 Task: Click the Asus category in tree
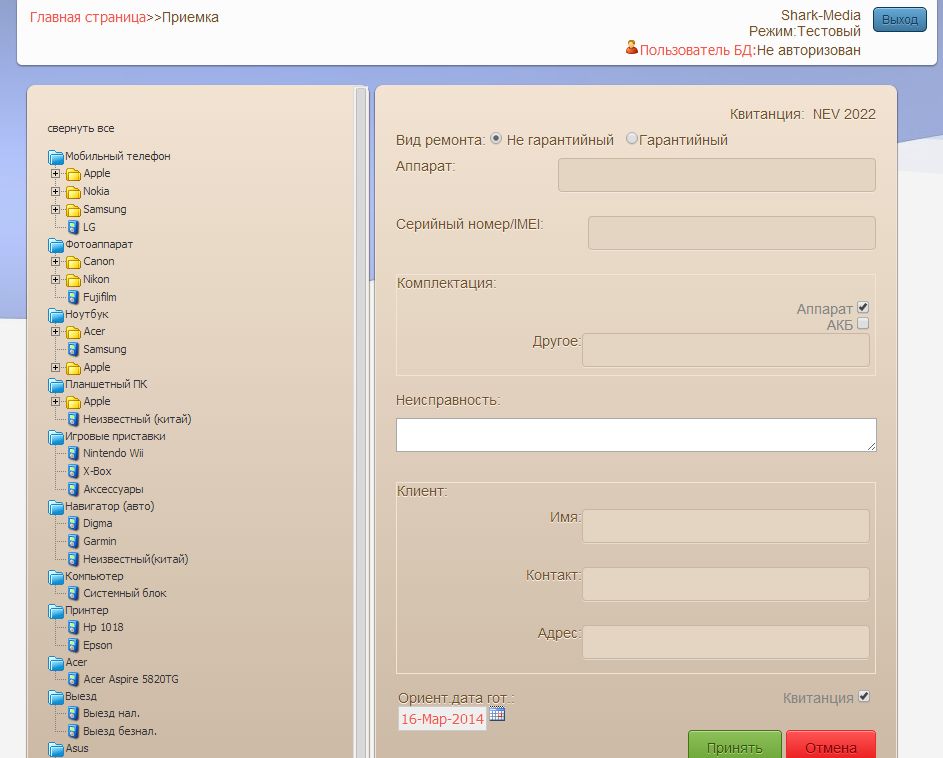point(76,748)
